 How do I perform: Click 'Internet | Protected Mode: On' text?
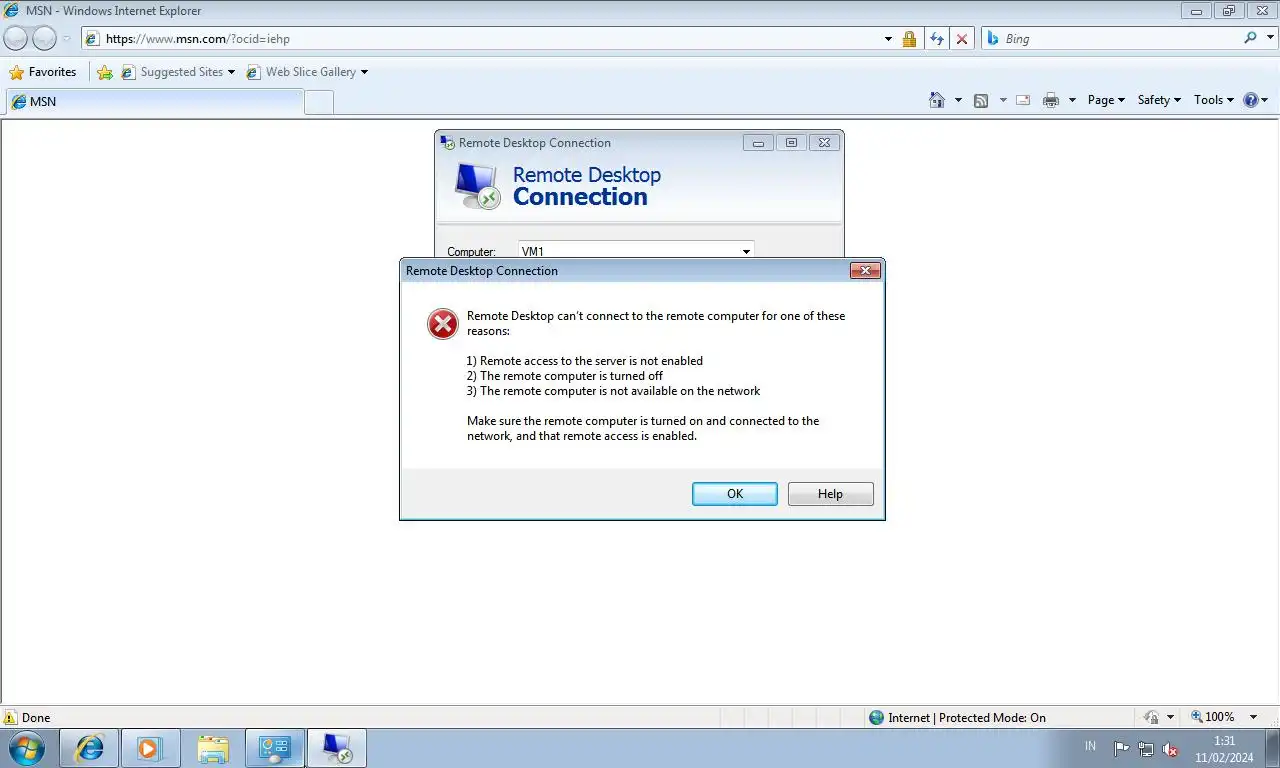coord(967,718)
